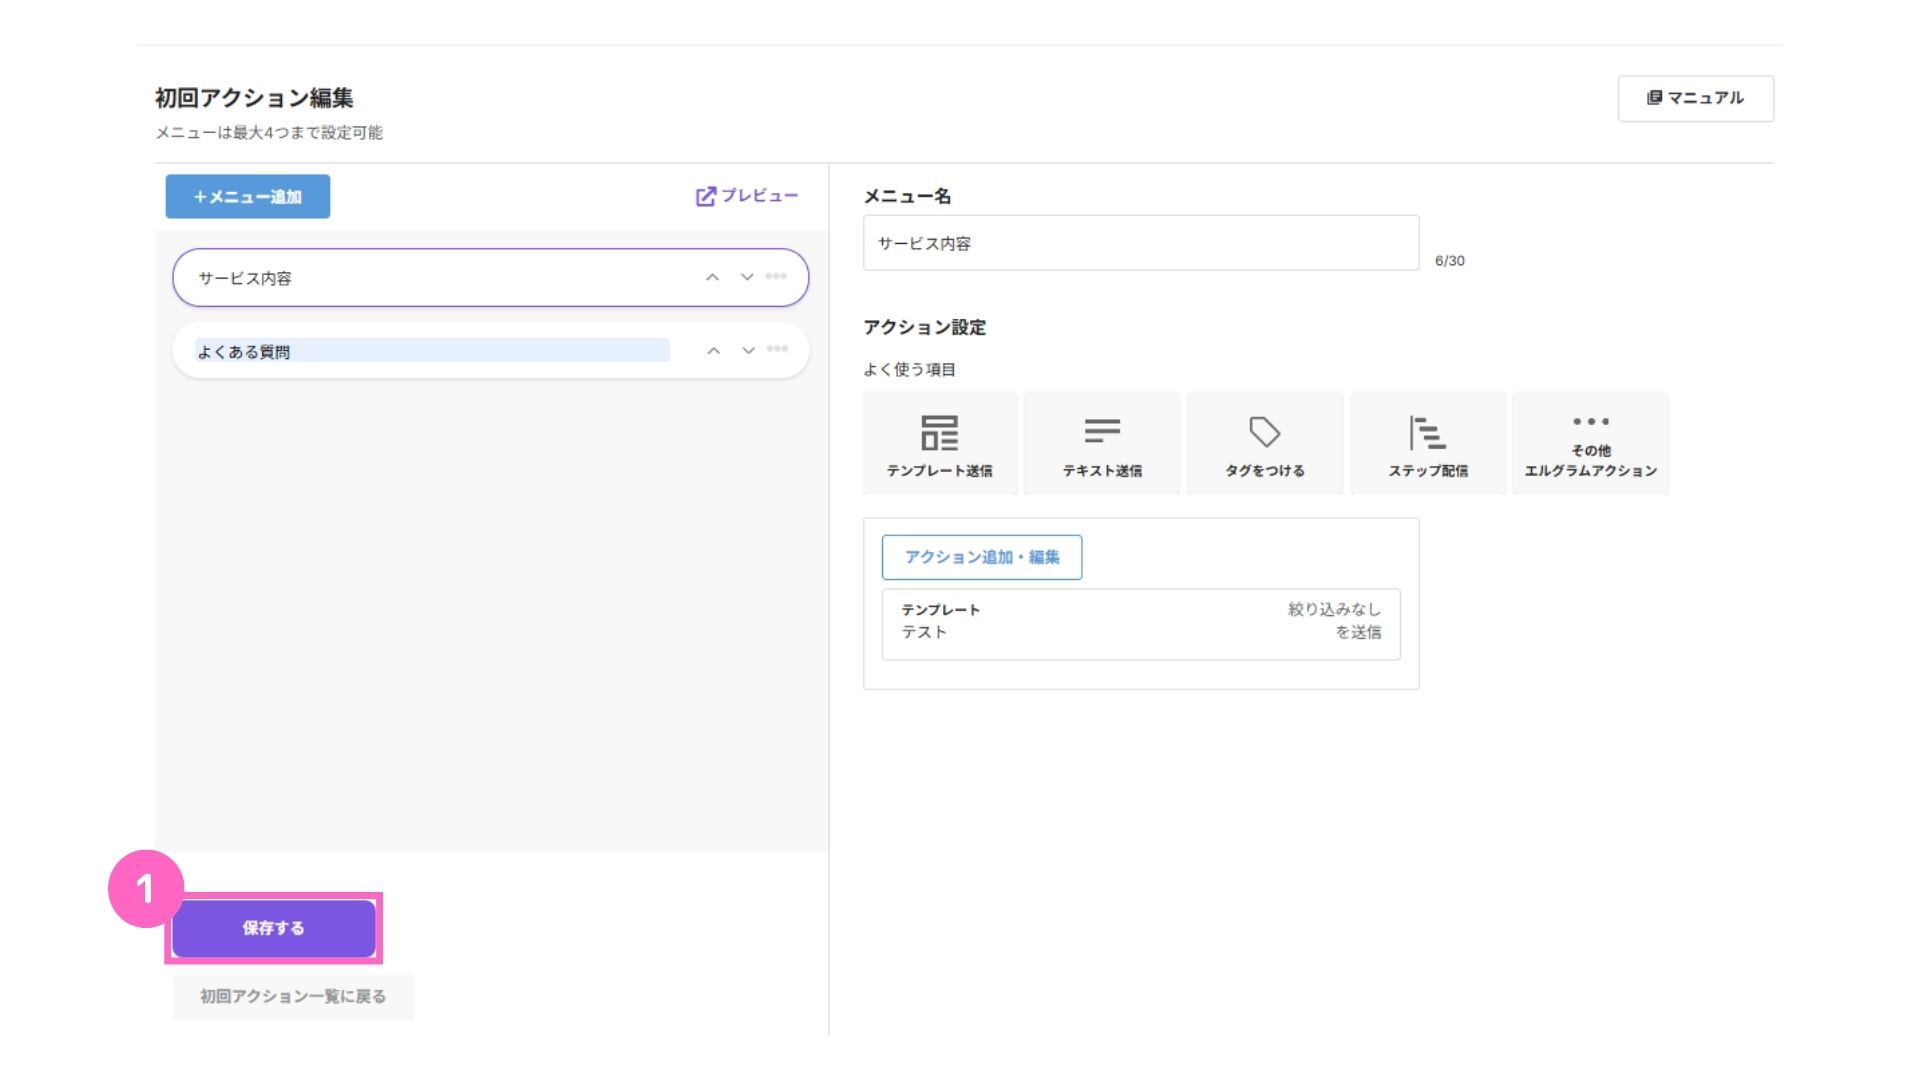This screenshot has height=1080, width=1920.
Task: Open その他エルグラムアクション options
Action: pos(1590,443)
